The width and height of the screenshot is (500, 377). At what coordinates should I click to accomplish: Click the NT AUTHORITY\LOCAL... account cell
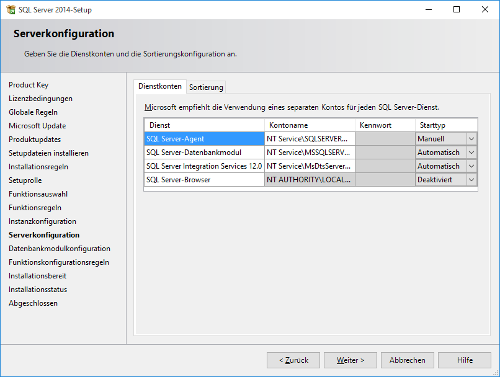click(310, 180)
